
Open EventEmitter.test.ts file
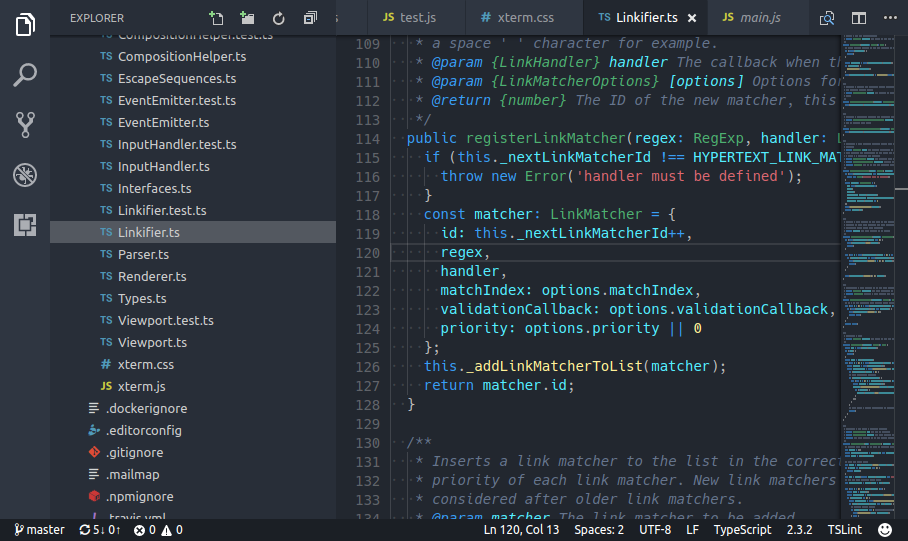(x=193, y=100)
